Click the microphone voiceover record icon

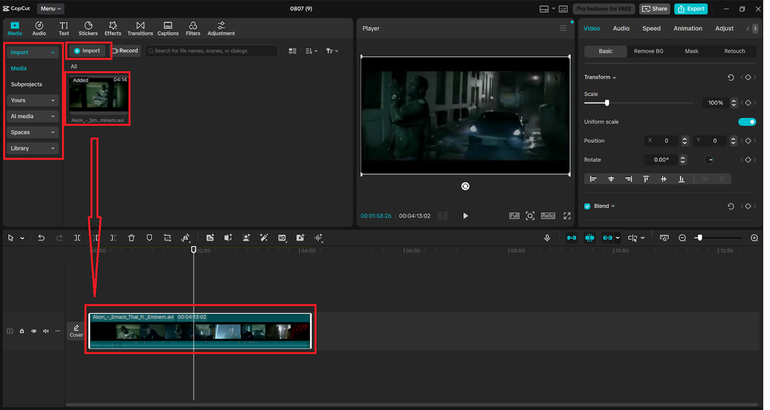[547, 238]
